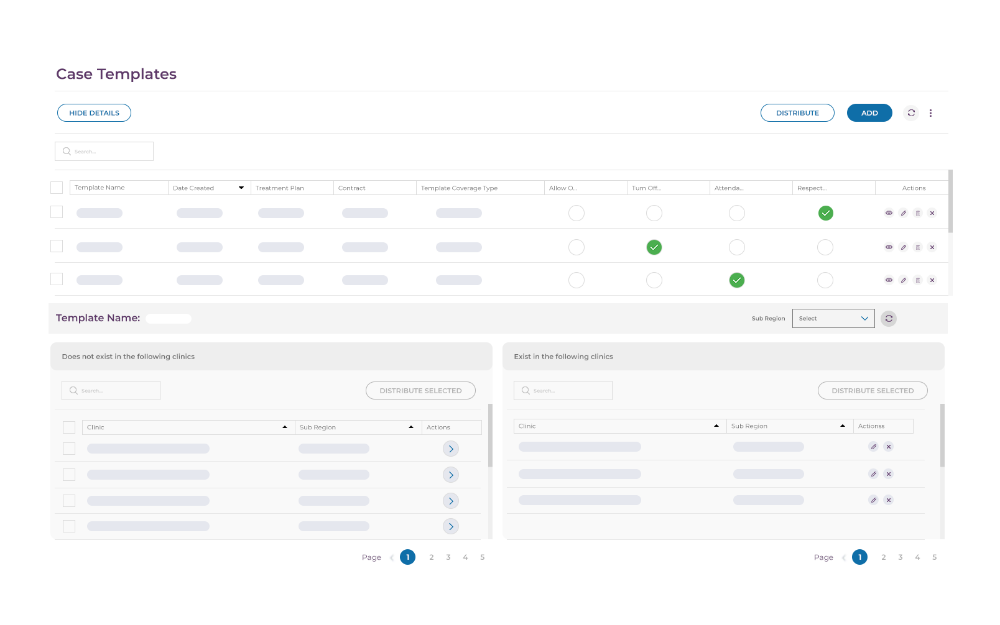Select current page 1 in right pagination
This screenshot has height=625, width=1000.
click(860, 557)
